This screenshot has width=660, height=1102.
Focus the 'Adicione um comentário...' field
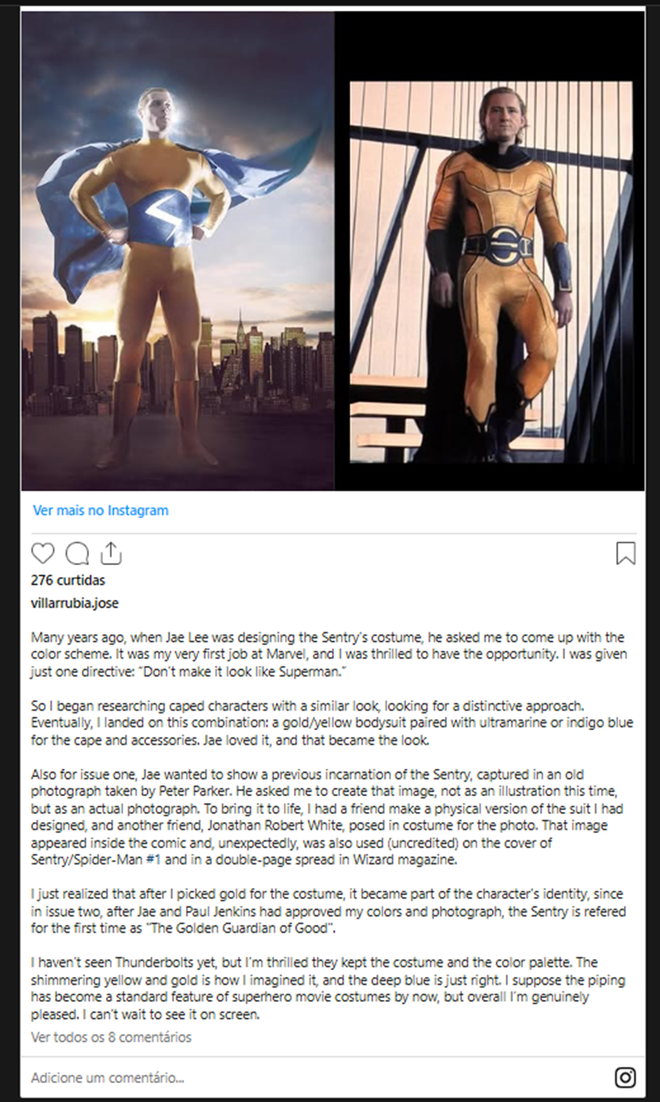(x=316, y=1077)
